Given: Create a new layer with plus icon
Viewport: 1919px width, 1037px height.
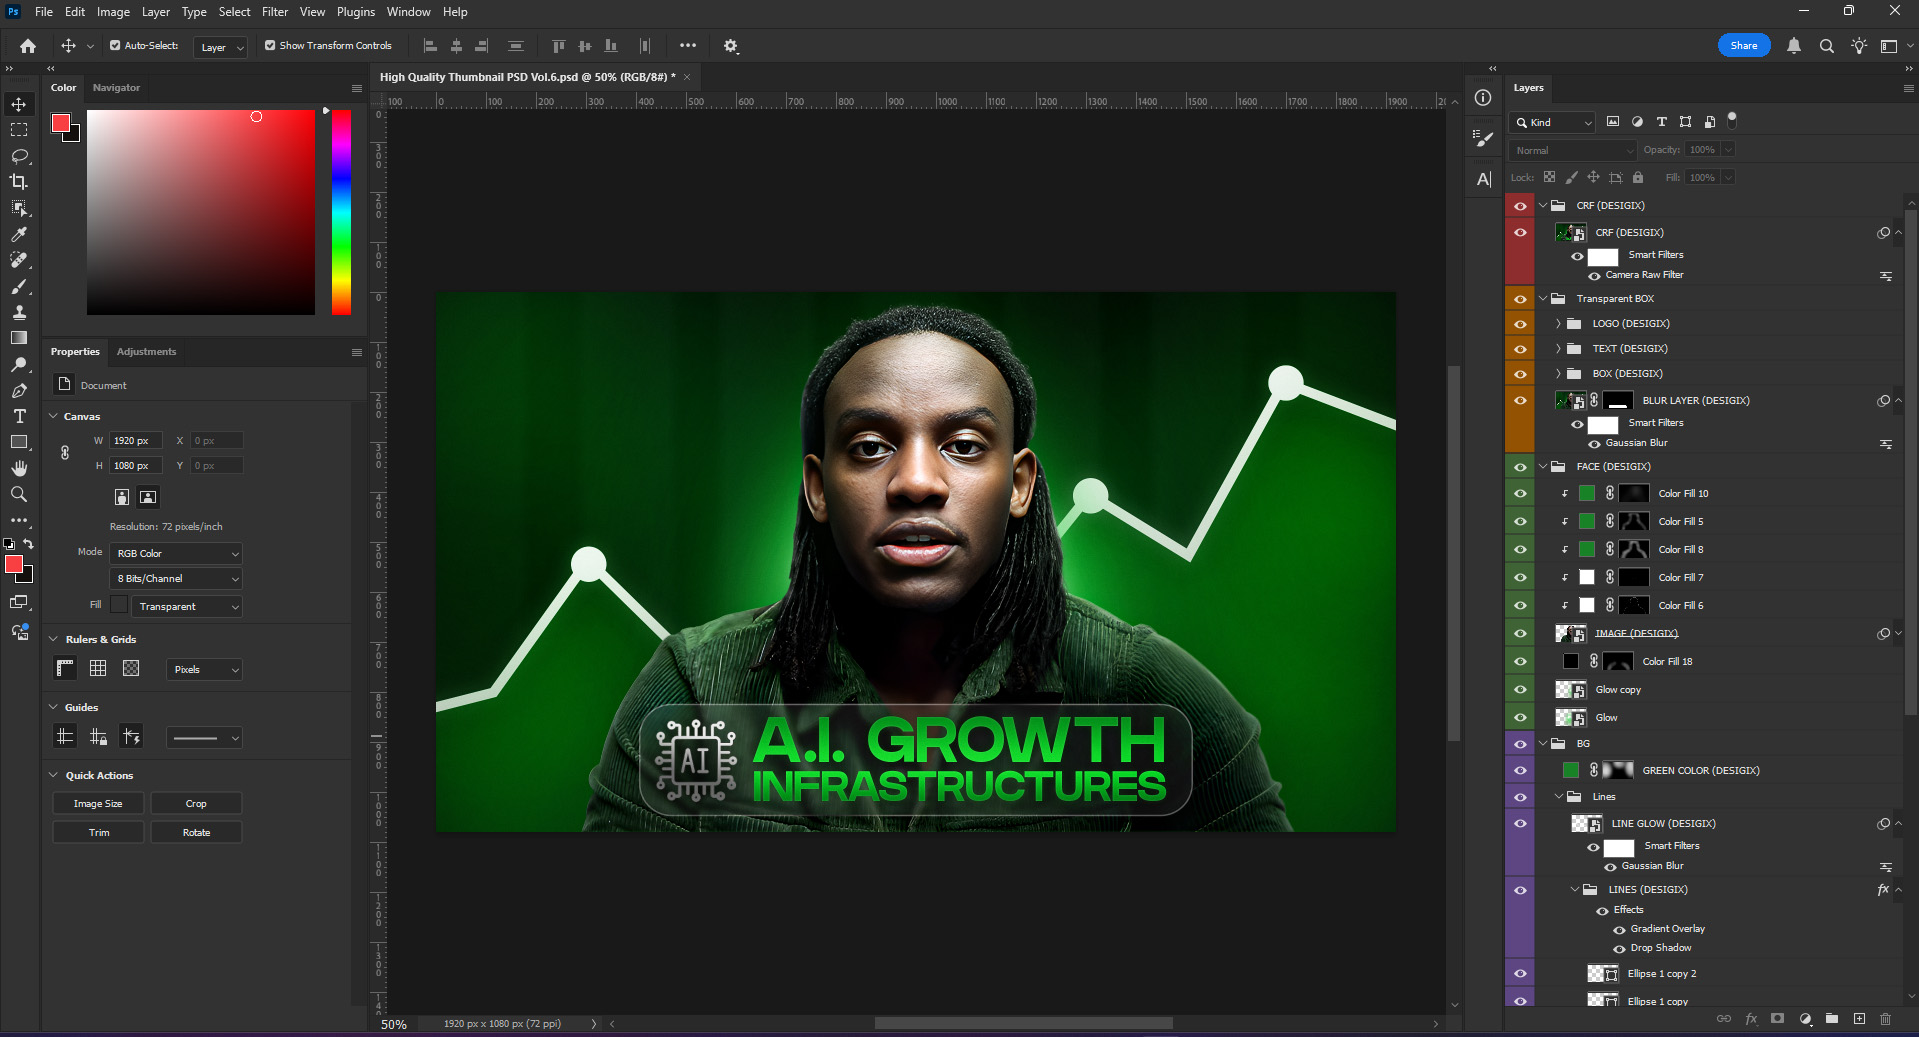Looking at the screenshot, I should click(x=1859, y=1019).
